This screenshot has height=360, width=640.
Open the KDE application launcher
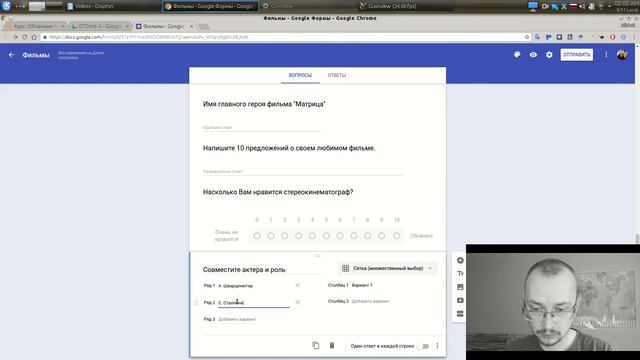click(6, 6)
